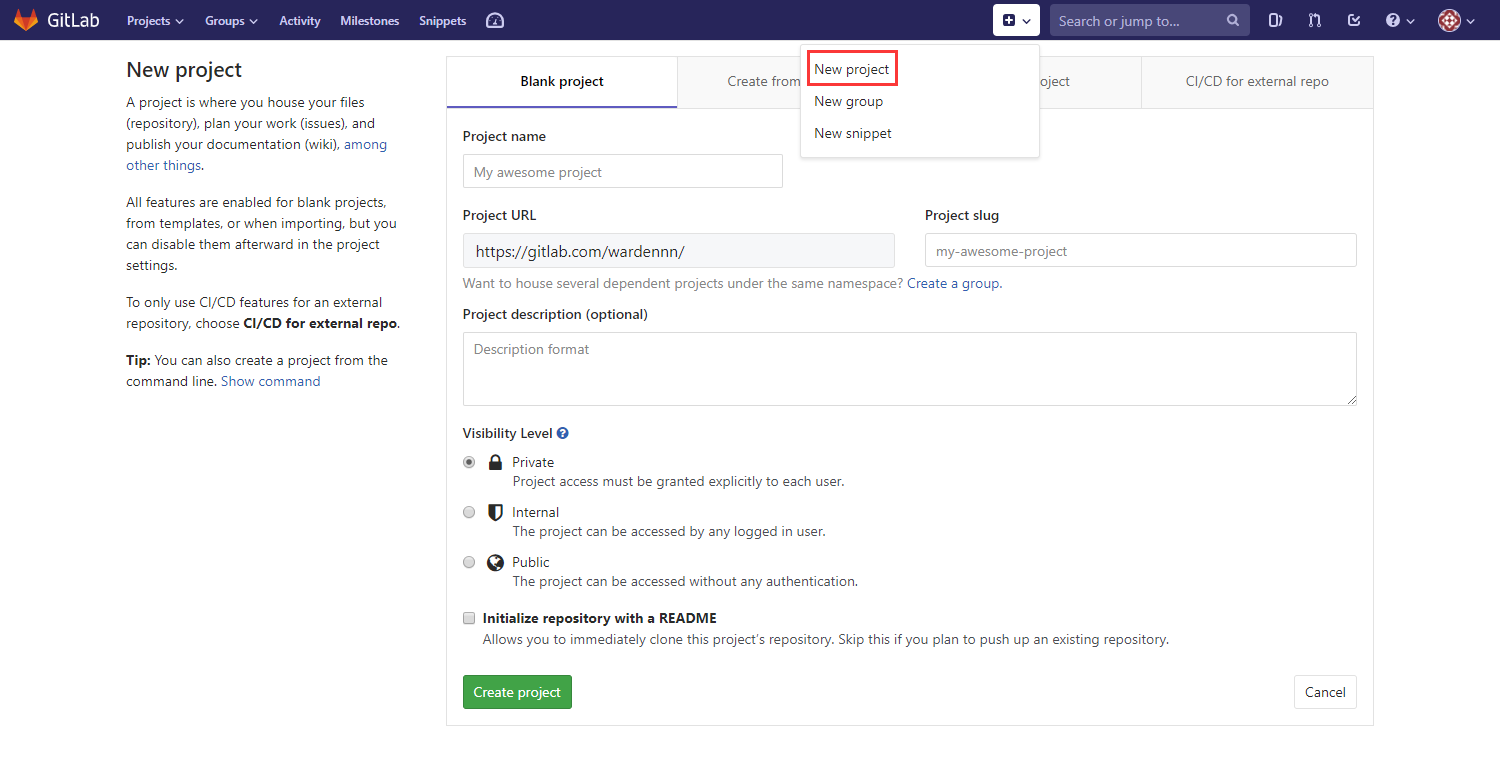Toggle the plus (new item) dropdown
Image resolution: width=1500 pixels, height=781 pixels.
coord(1016,20)
